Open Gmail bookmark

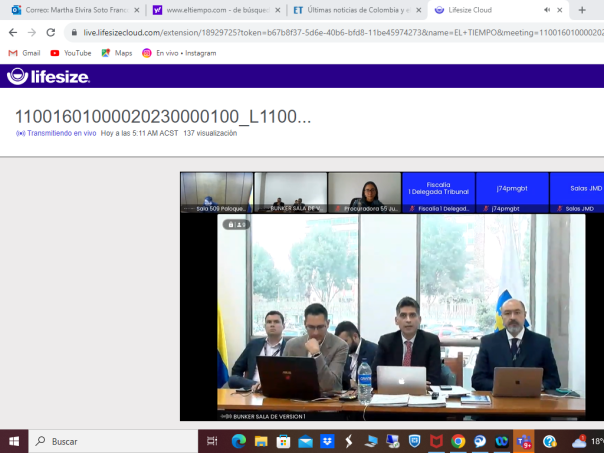coord(25,53)
